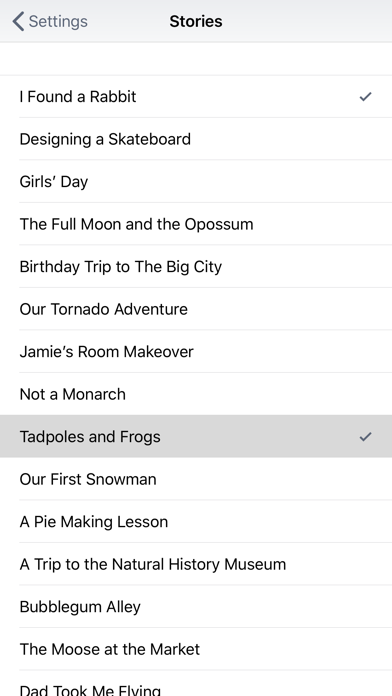The width and height of the screenshot is (392, 696).
Task: Pick Birthday Trip to The Big City
Action: 196,267
